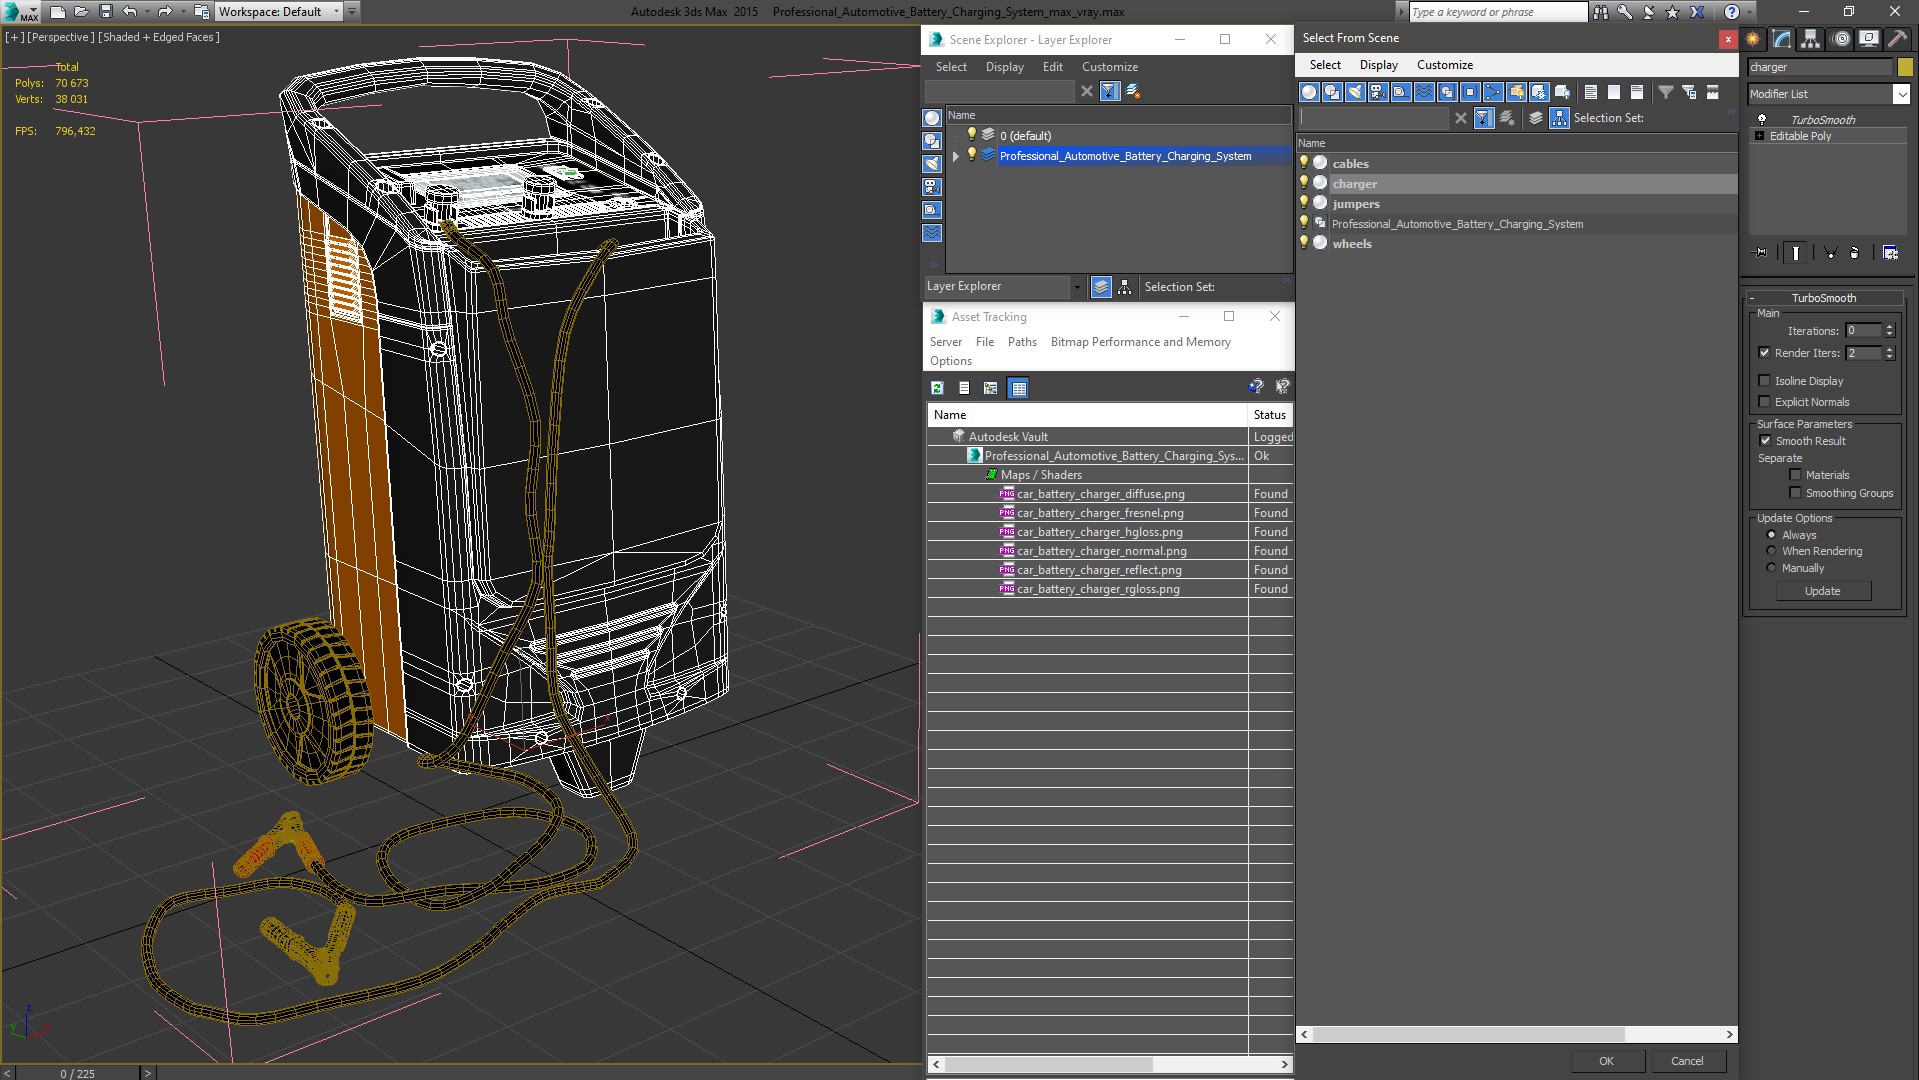Screen dimensions: 1919x1080
Task: Open the Hierarchy command panel tab
Action: (x=1811, y=39)
